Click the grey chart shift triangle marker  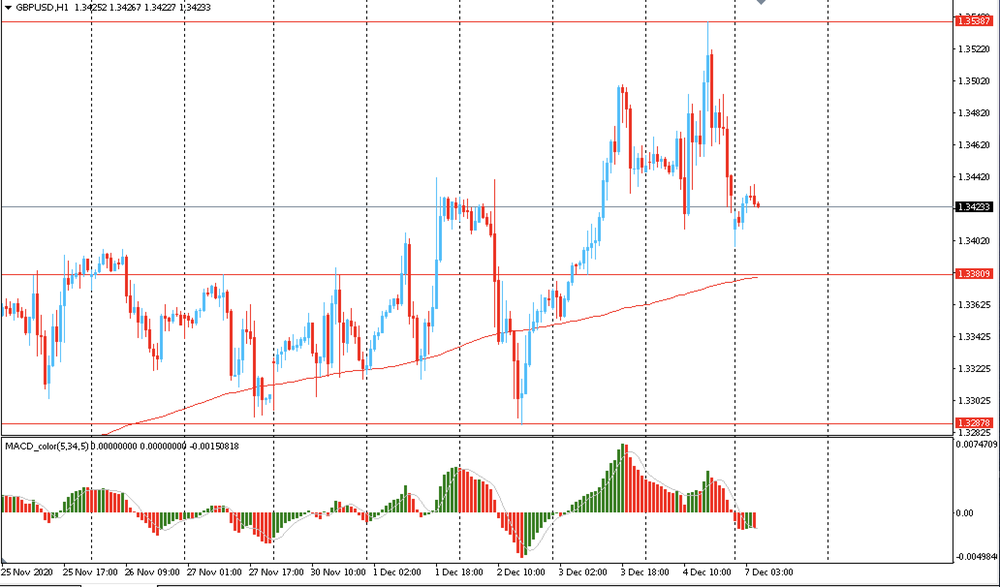coord(763,3)
